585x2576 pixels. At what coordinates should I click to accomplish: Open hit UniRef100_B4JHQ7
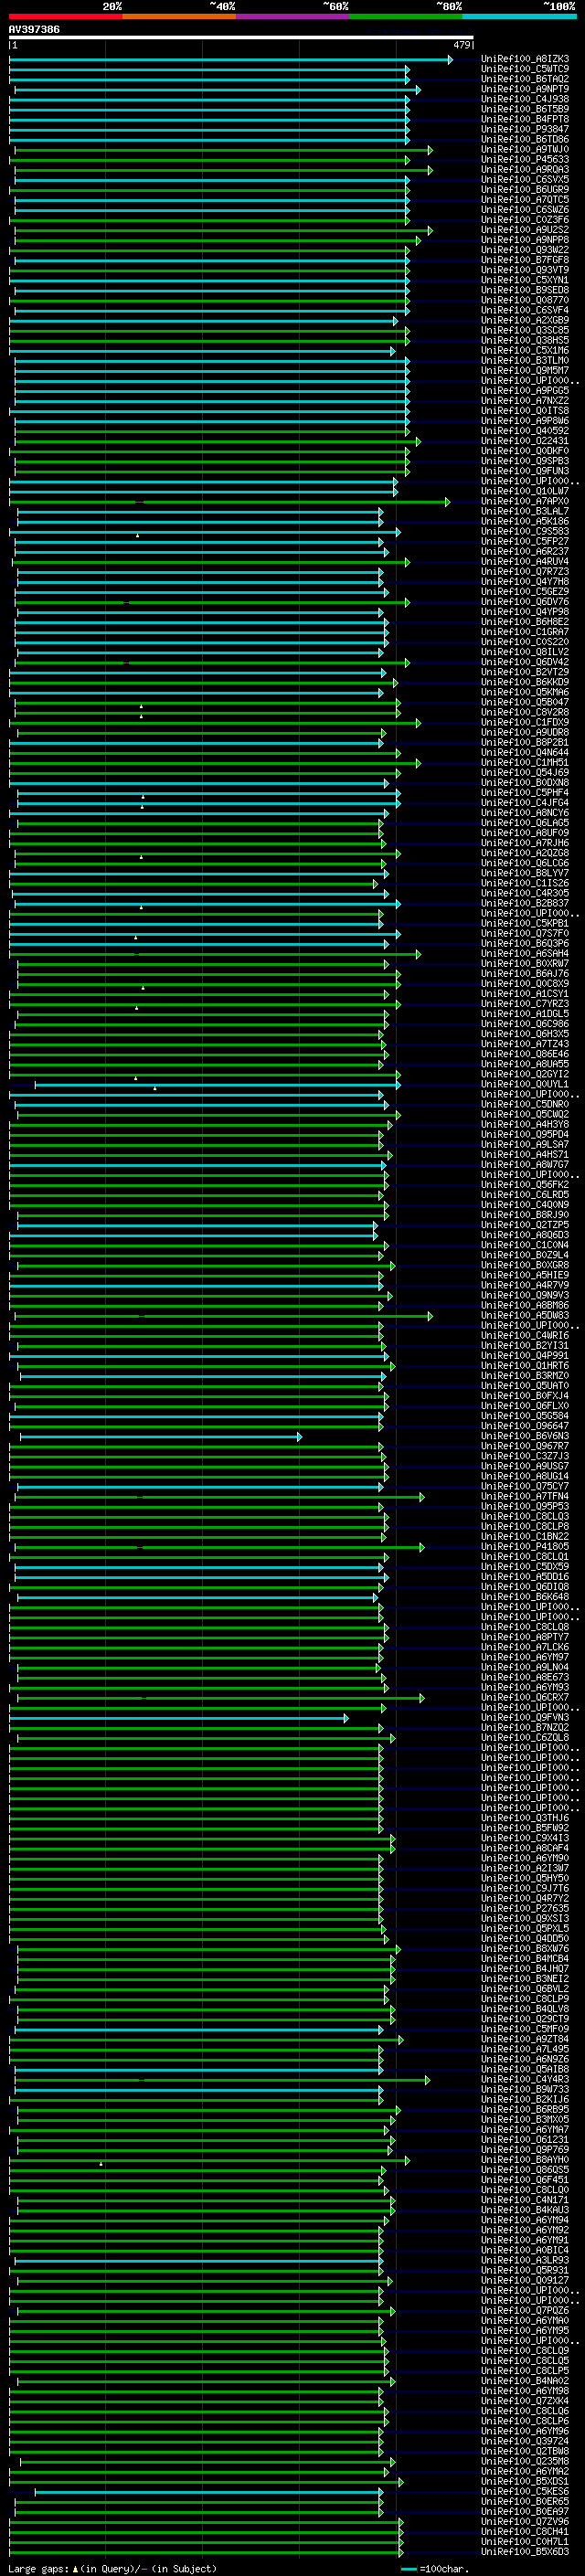(525, 1969)
